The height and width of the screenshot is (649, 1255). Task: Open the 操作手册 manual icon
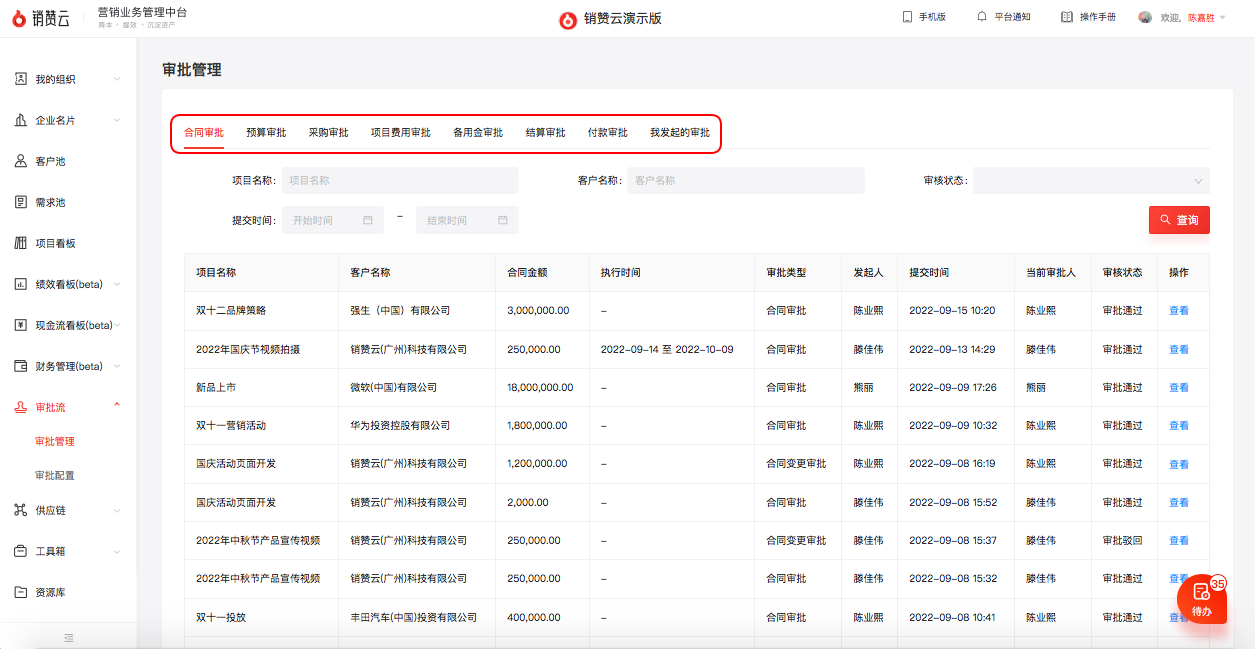pos(1066,17)
